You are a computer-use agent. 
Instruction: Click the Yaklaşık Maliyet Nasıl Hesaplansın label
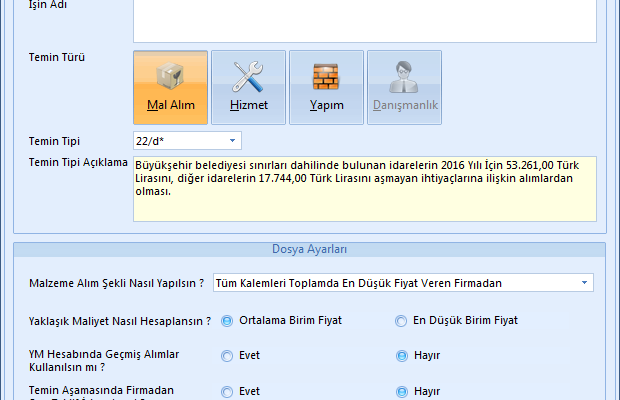(120, 321)
